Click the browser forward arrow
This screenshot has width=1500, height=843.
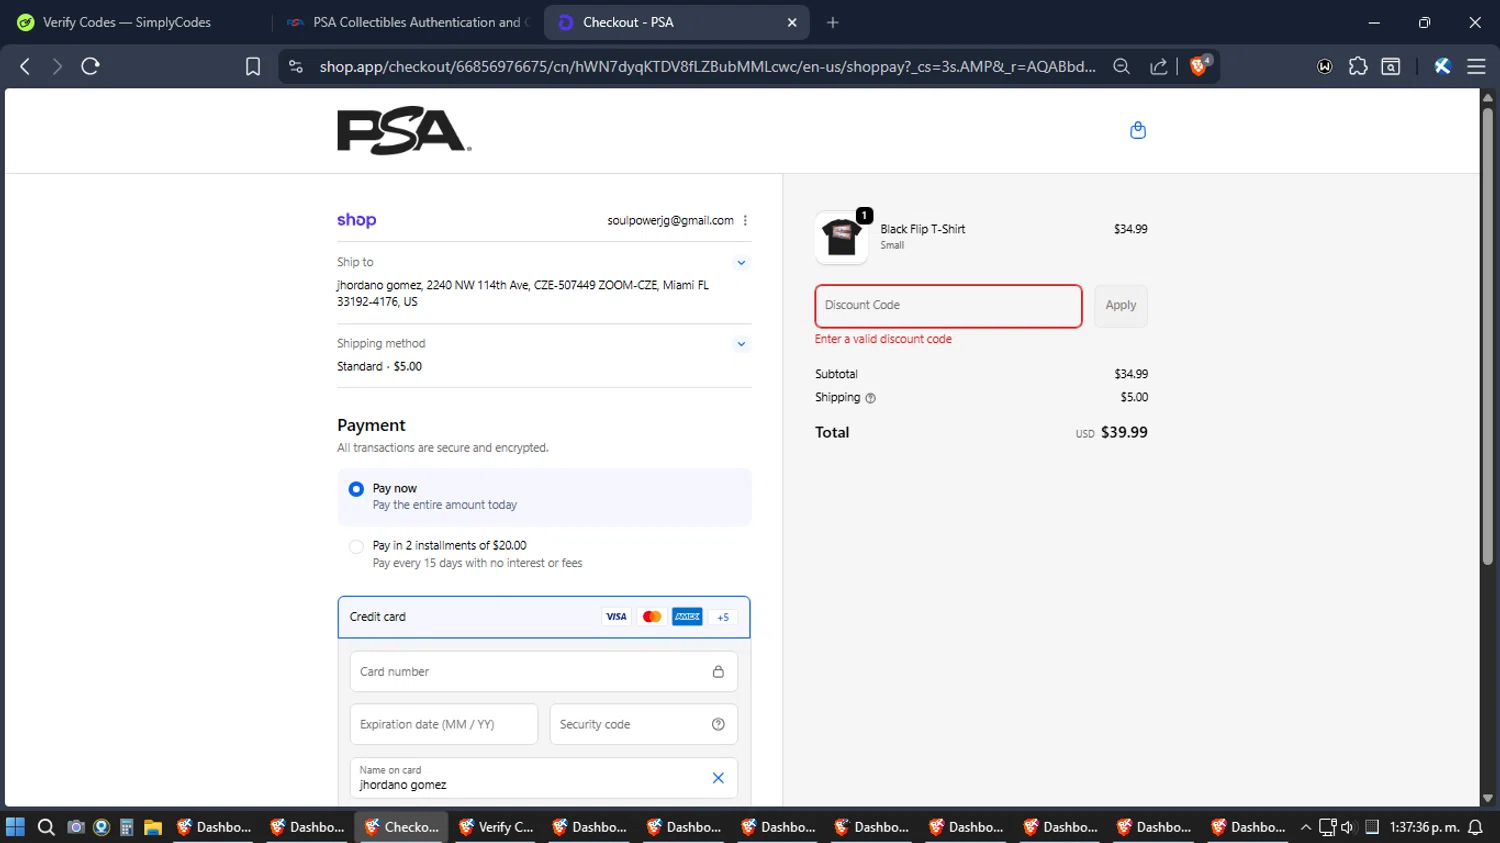point(57,66)
